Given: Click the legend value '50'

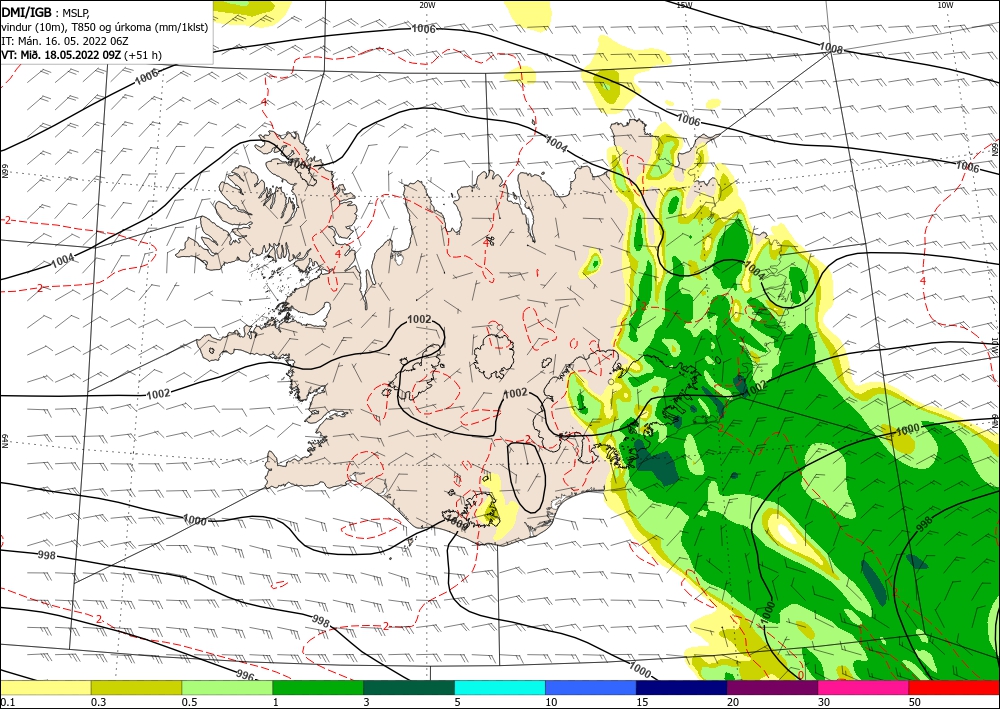Looking at the screenshot, I should click(x=915, y=702).
